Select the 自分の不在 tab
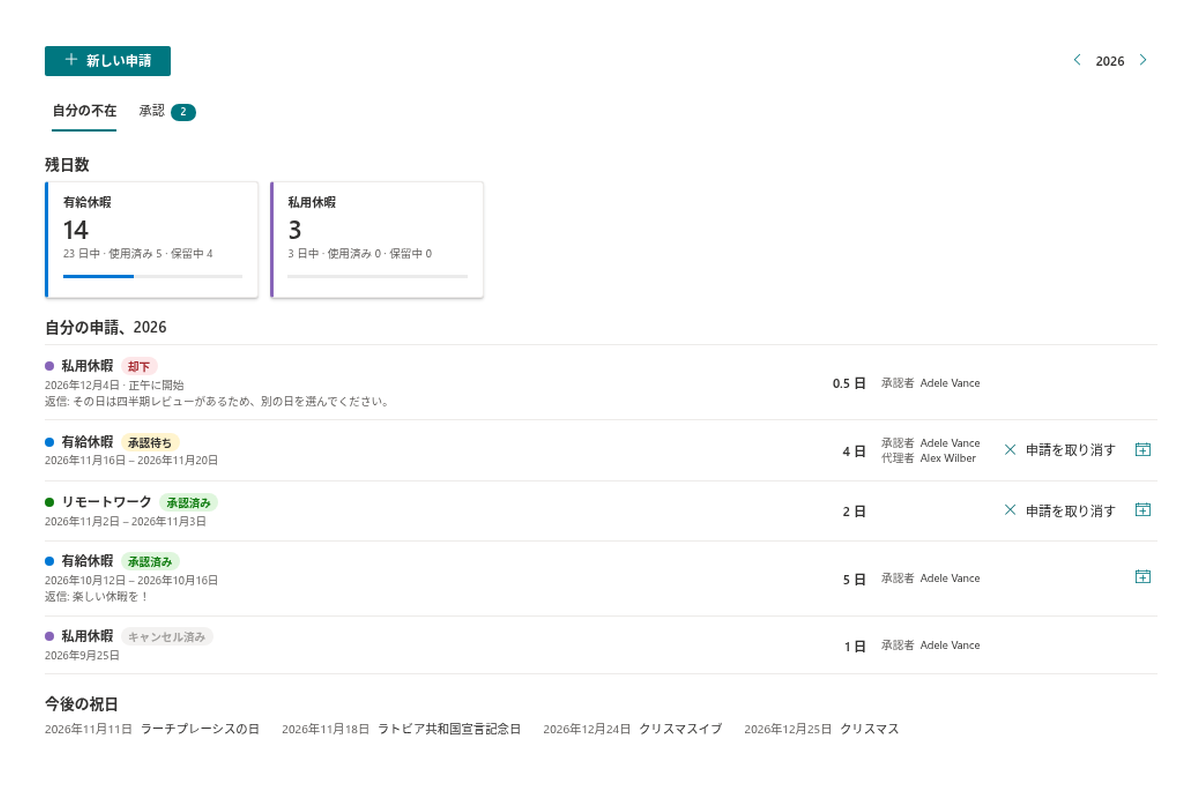This screenshot has height=800, width=1200. 84,111
